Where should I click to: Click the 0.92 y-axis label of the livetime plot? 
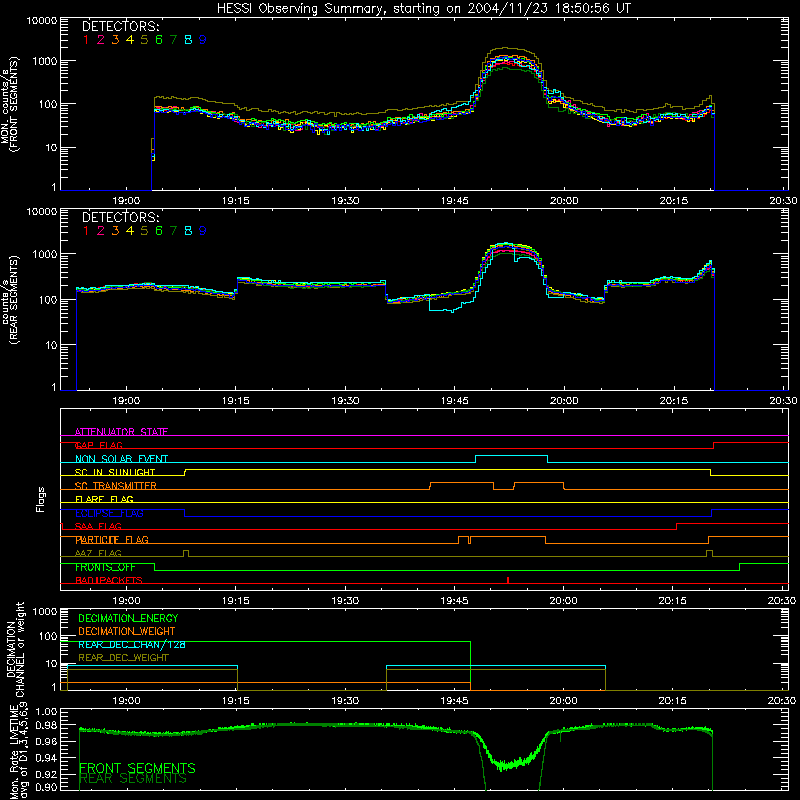point(47,774)
